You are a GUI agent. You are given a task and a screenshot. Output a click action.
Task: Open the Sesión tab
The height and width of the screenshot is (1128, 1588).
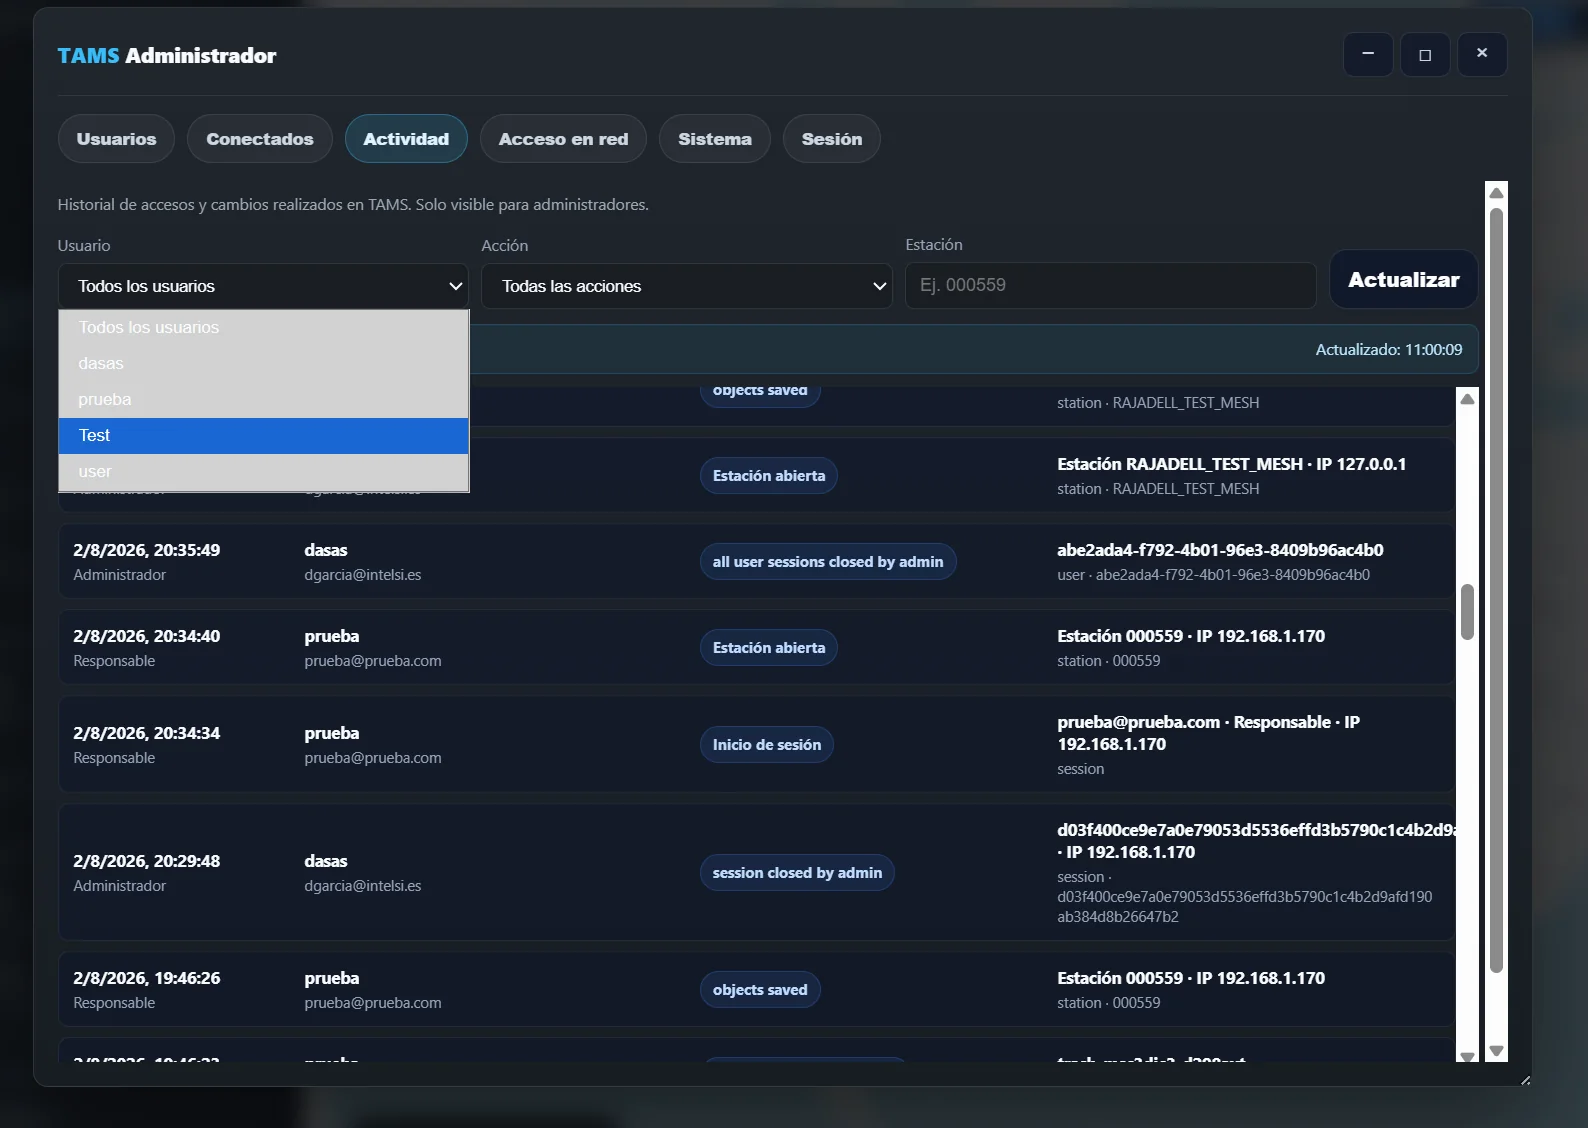coord(832,139)
